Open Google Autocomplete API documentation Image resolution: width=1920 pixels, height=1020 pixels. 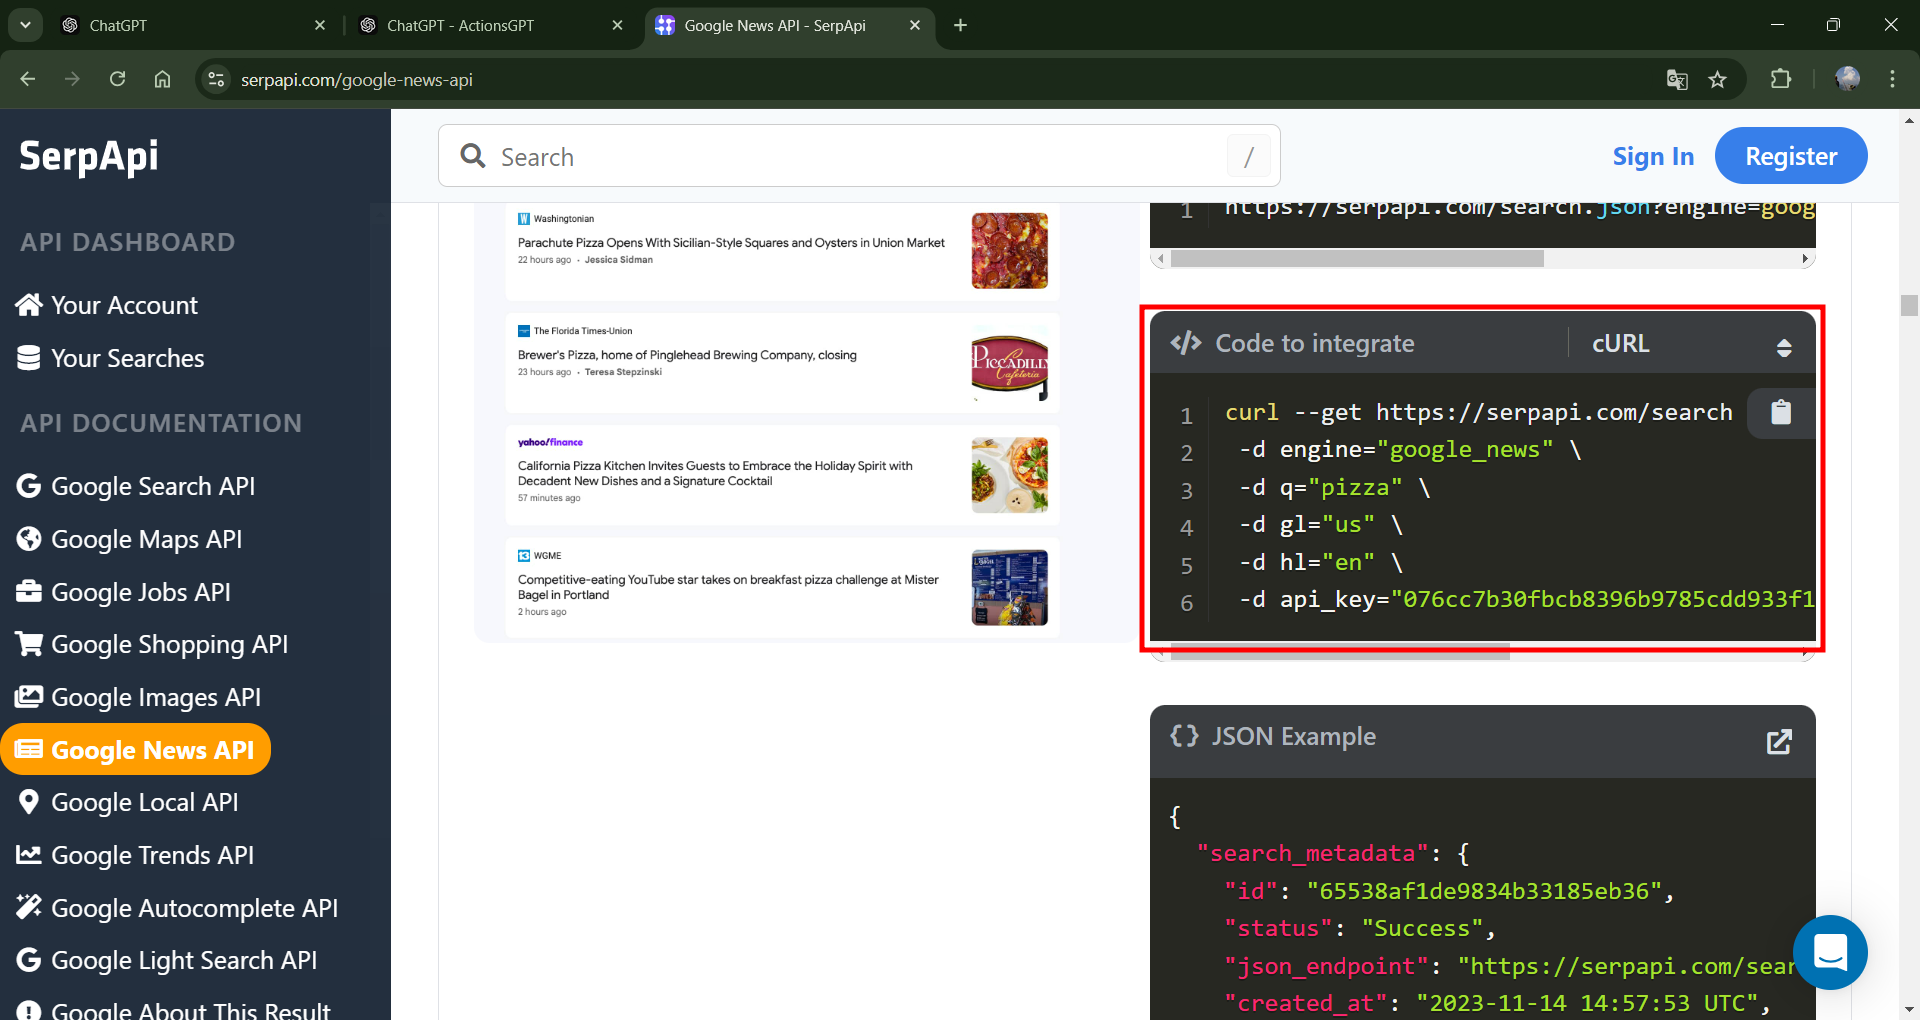tap(195, 908)
